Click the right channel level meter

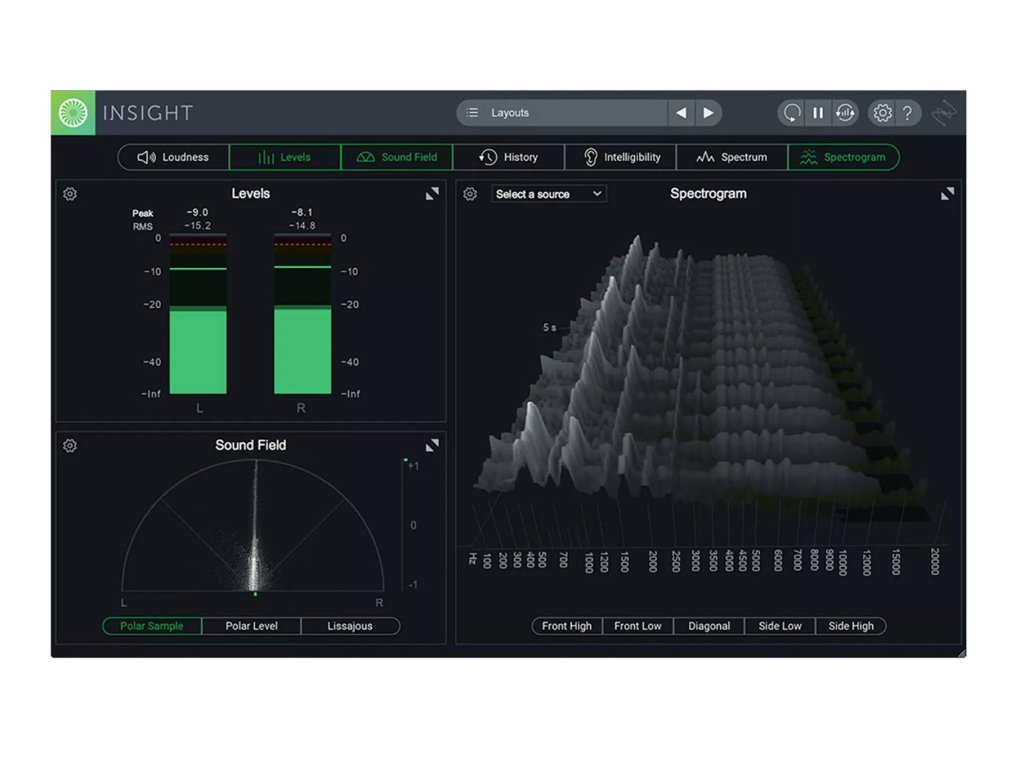click(x=302, y=314)
